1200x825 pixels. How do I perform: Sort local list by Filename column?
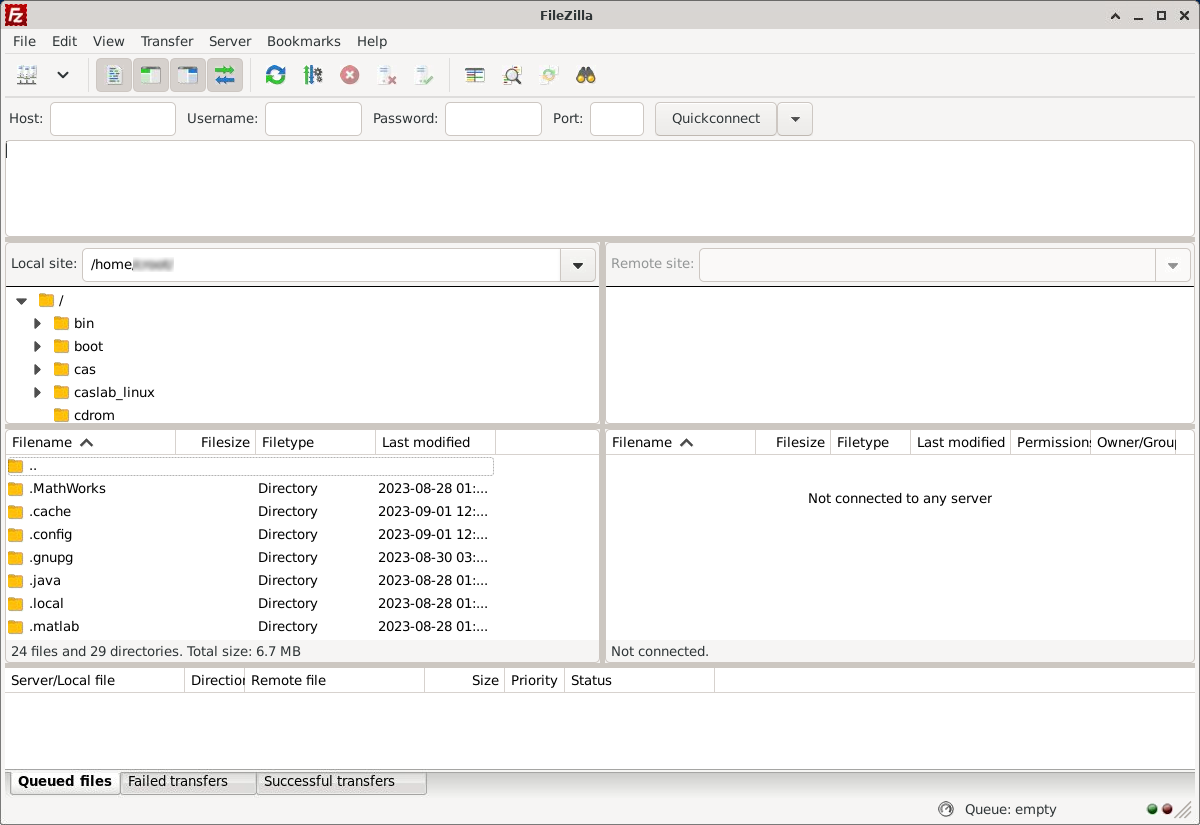[x=91, y=442]
